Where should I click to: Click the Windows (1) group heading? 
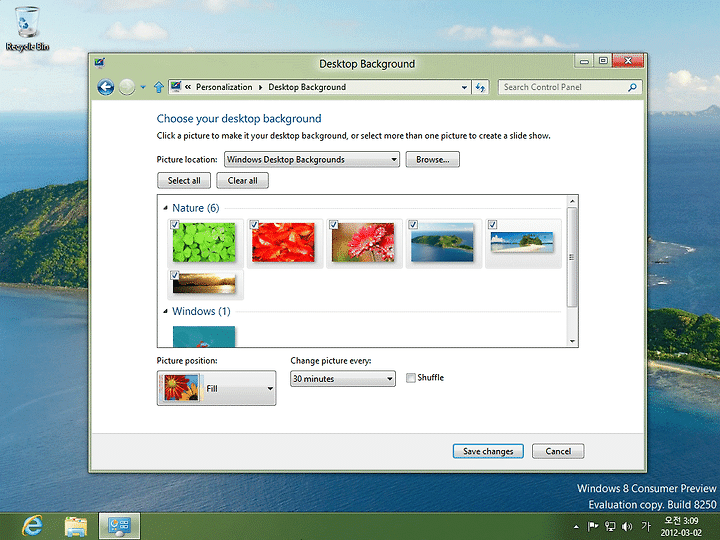201,311
